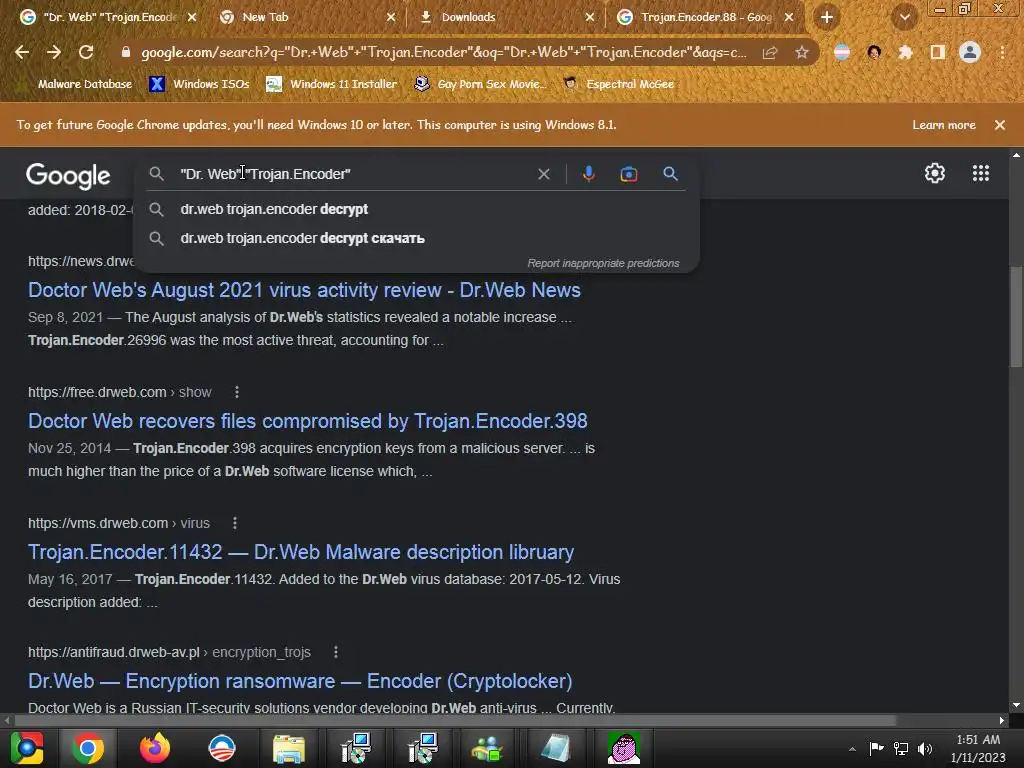Start voice search with the microphone
1024x768 pixels.
588,174
